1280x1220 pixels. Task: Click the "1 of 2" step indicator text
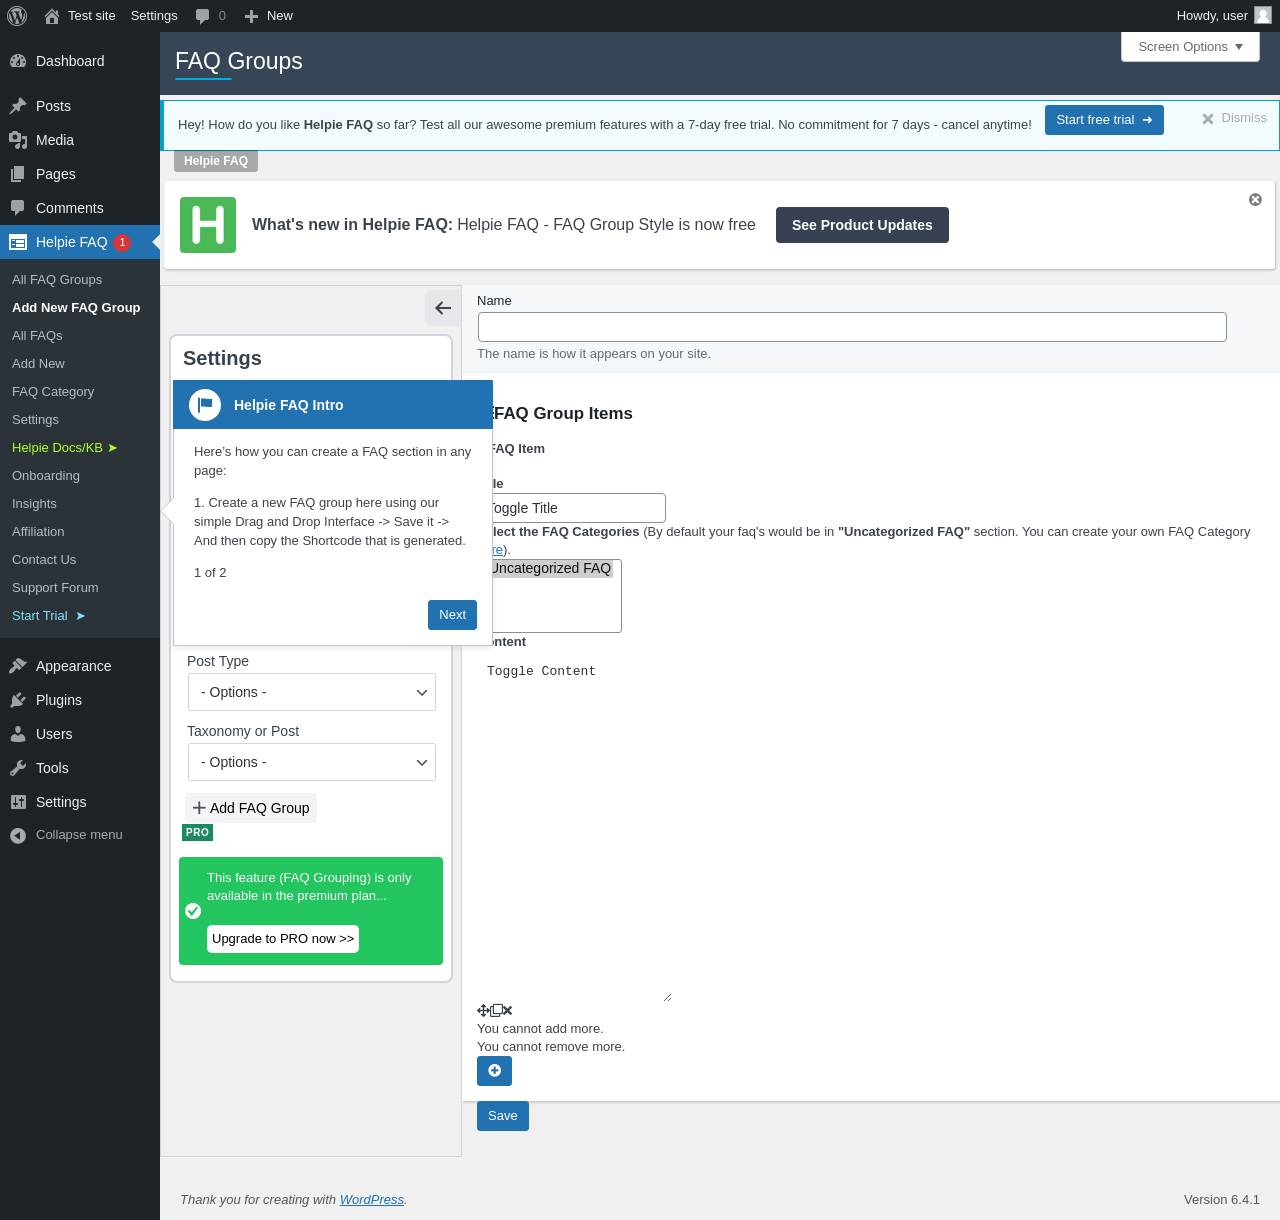point(210,573)
